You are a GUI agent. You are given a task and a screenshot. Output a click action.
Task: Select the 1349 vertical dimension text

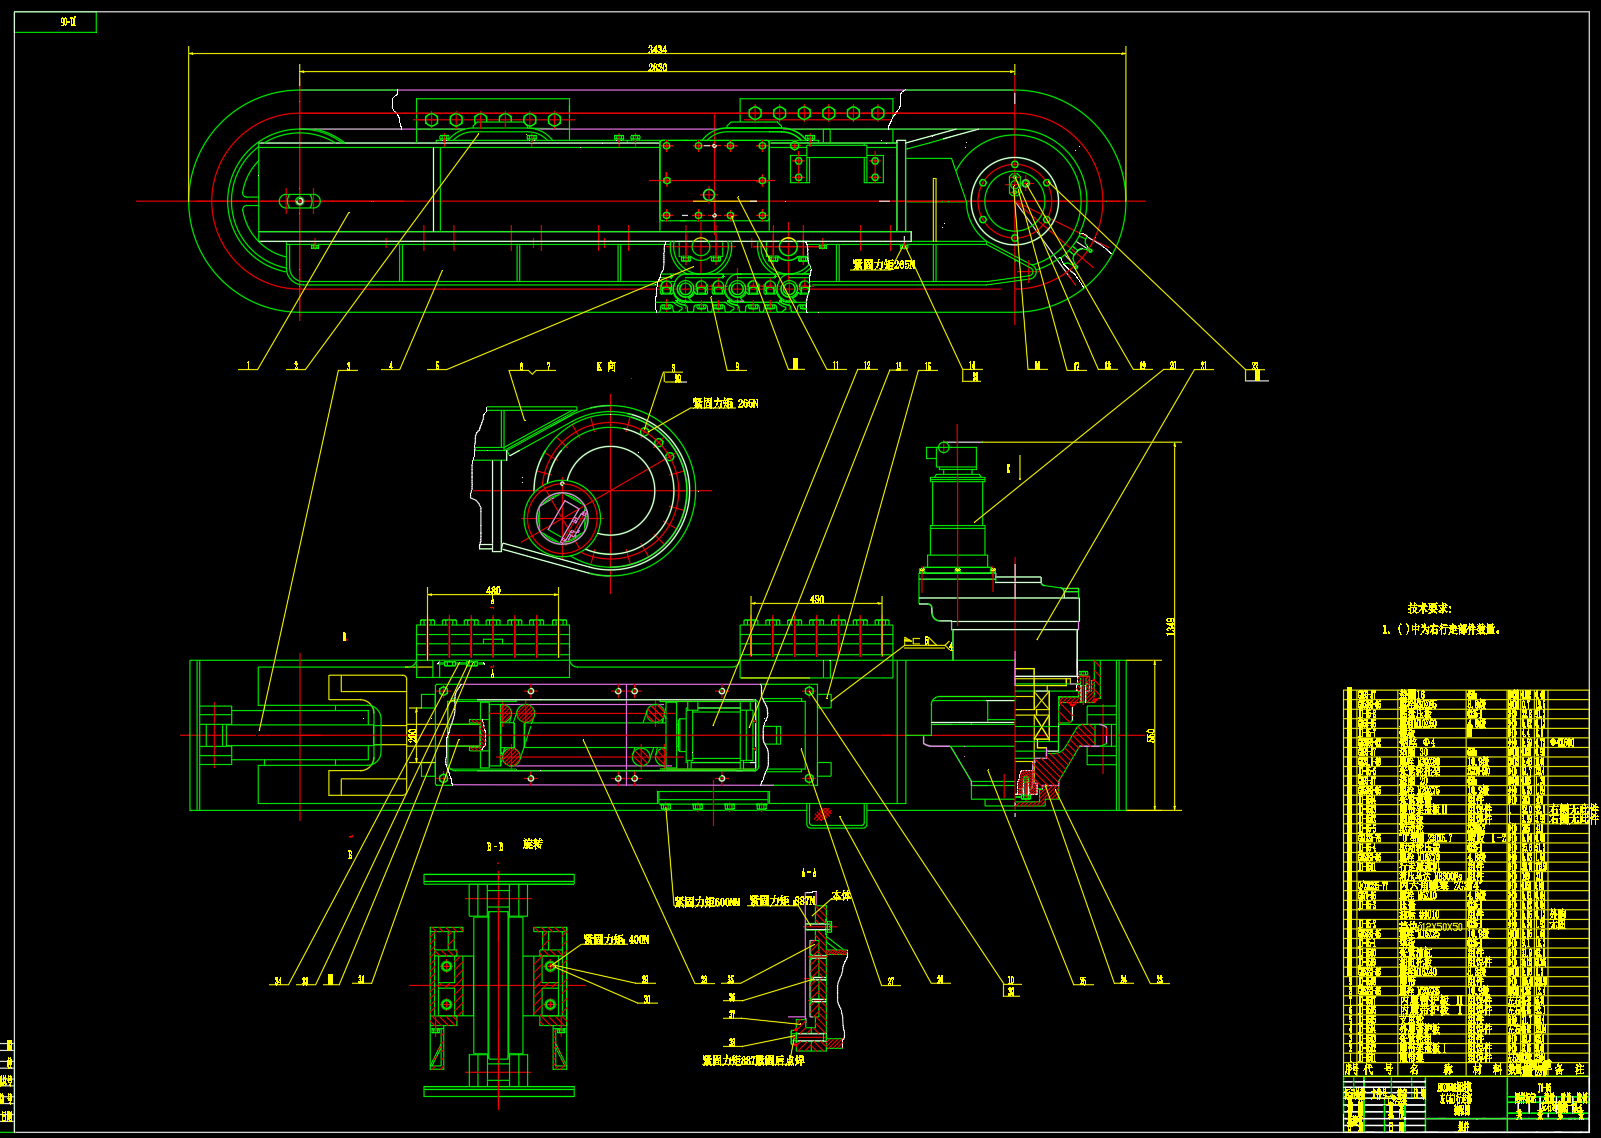point(1170,626)
